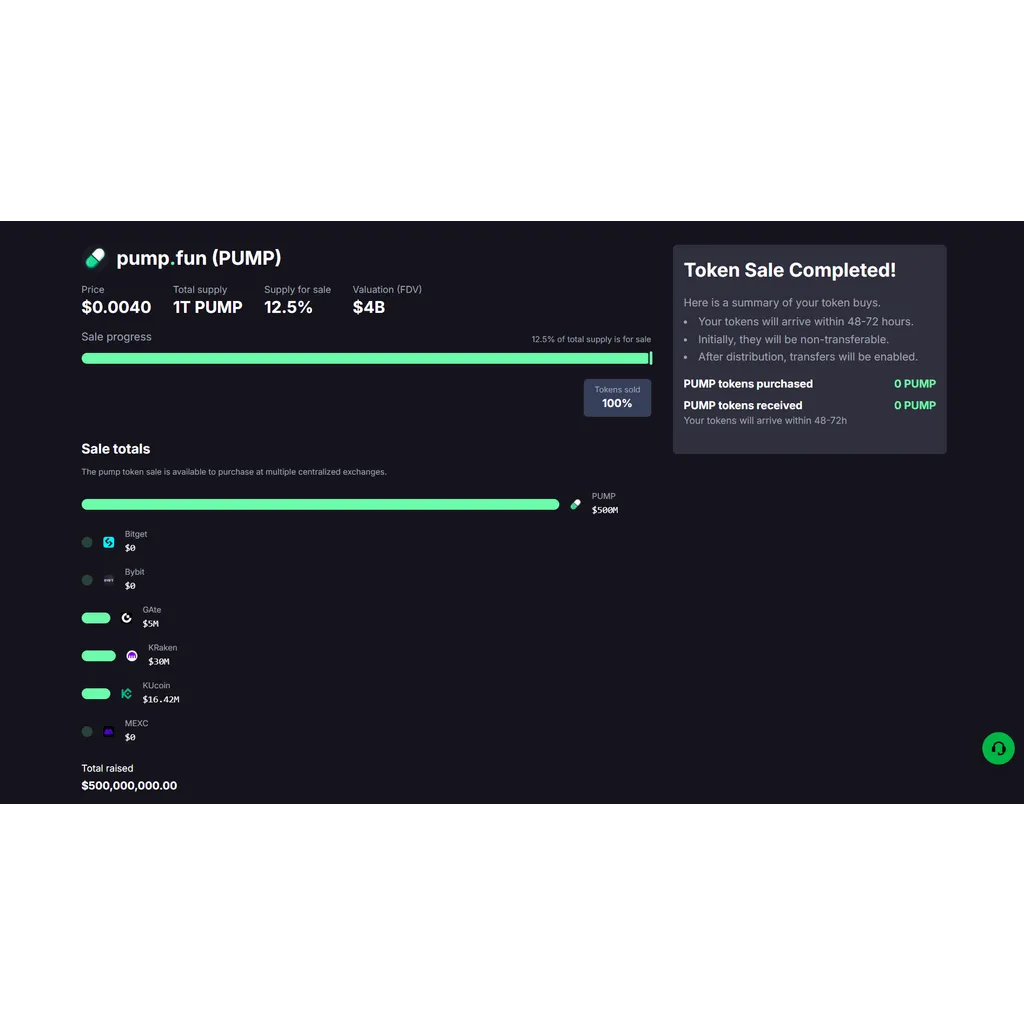Viewport: 1024px width, 1024px height.
Task: Click the KuCoin exchange icon
Action: coord(127,694)
